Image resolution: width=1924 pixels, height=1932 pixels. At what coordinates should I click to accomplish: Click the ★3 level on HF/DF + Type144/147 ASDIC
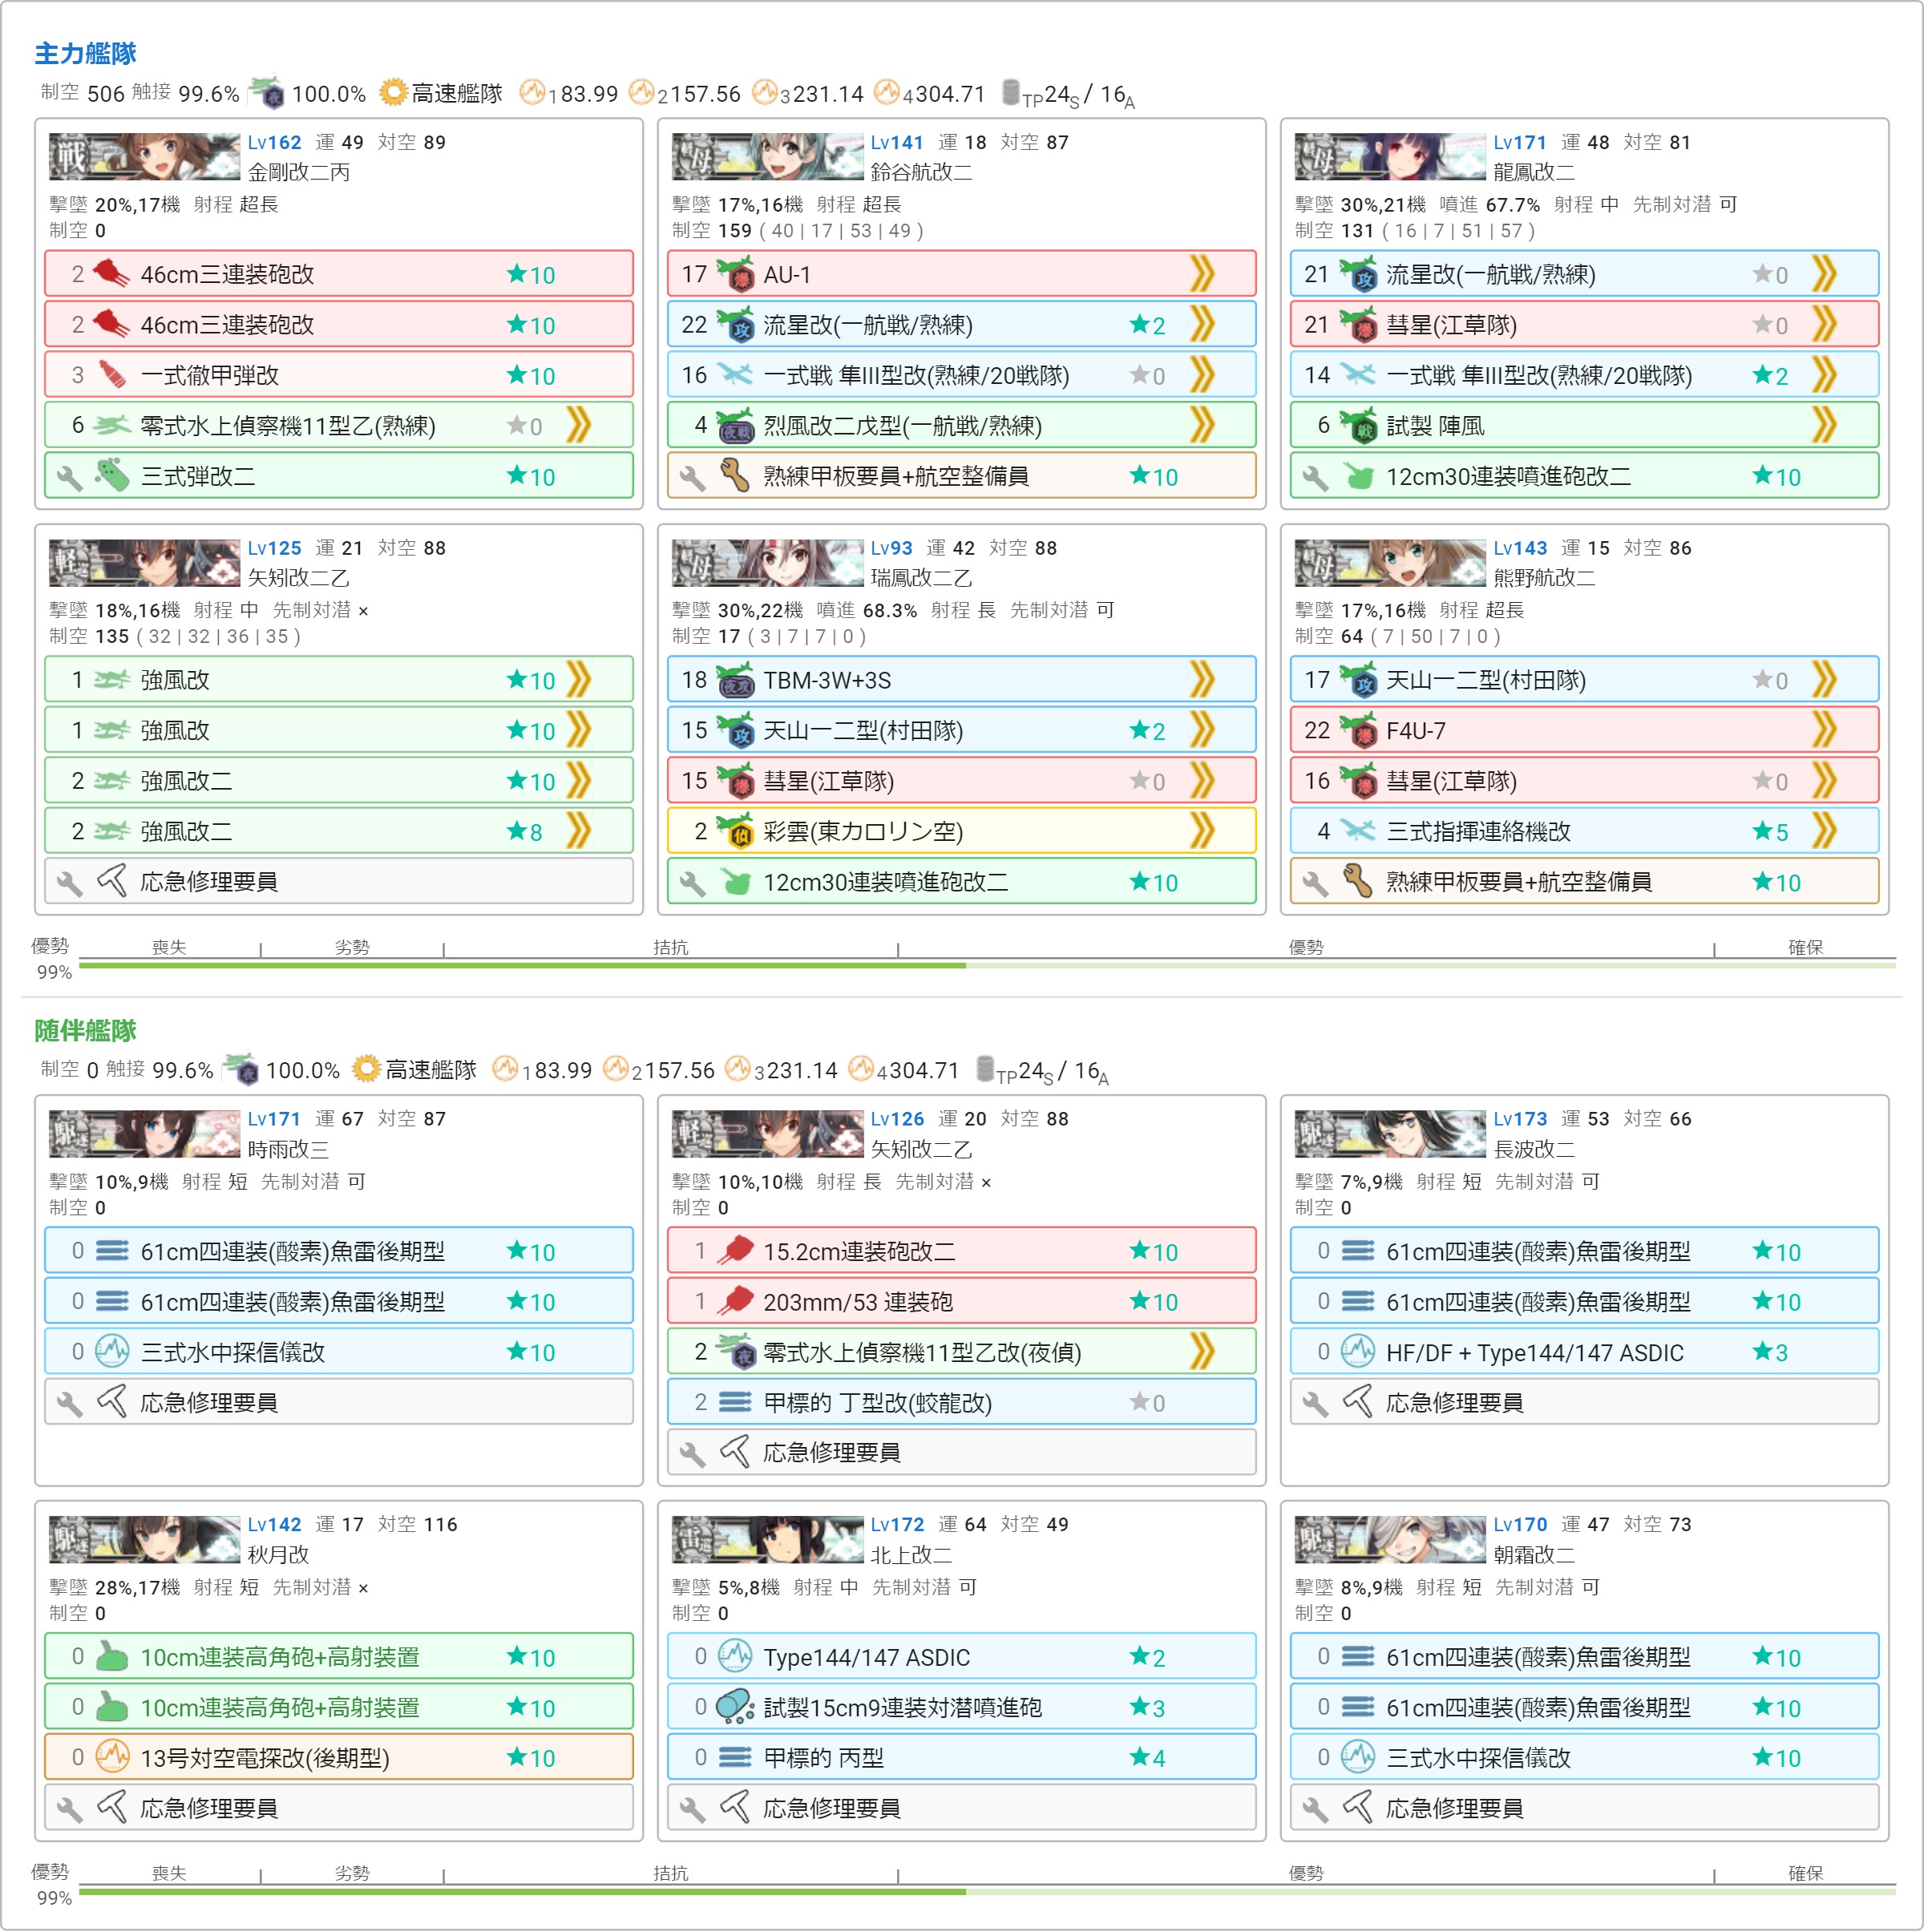pyautogui.click(x=1770, y=1353)
